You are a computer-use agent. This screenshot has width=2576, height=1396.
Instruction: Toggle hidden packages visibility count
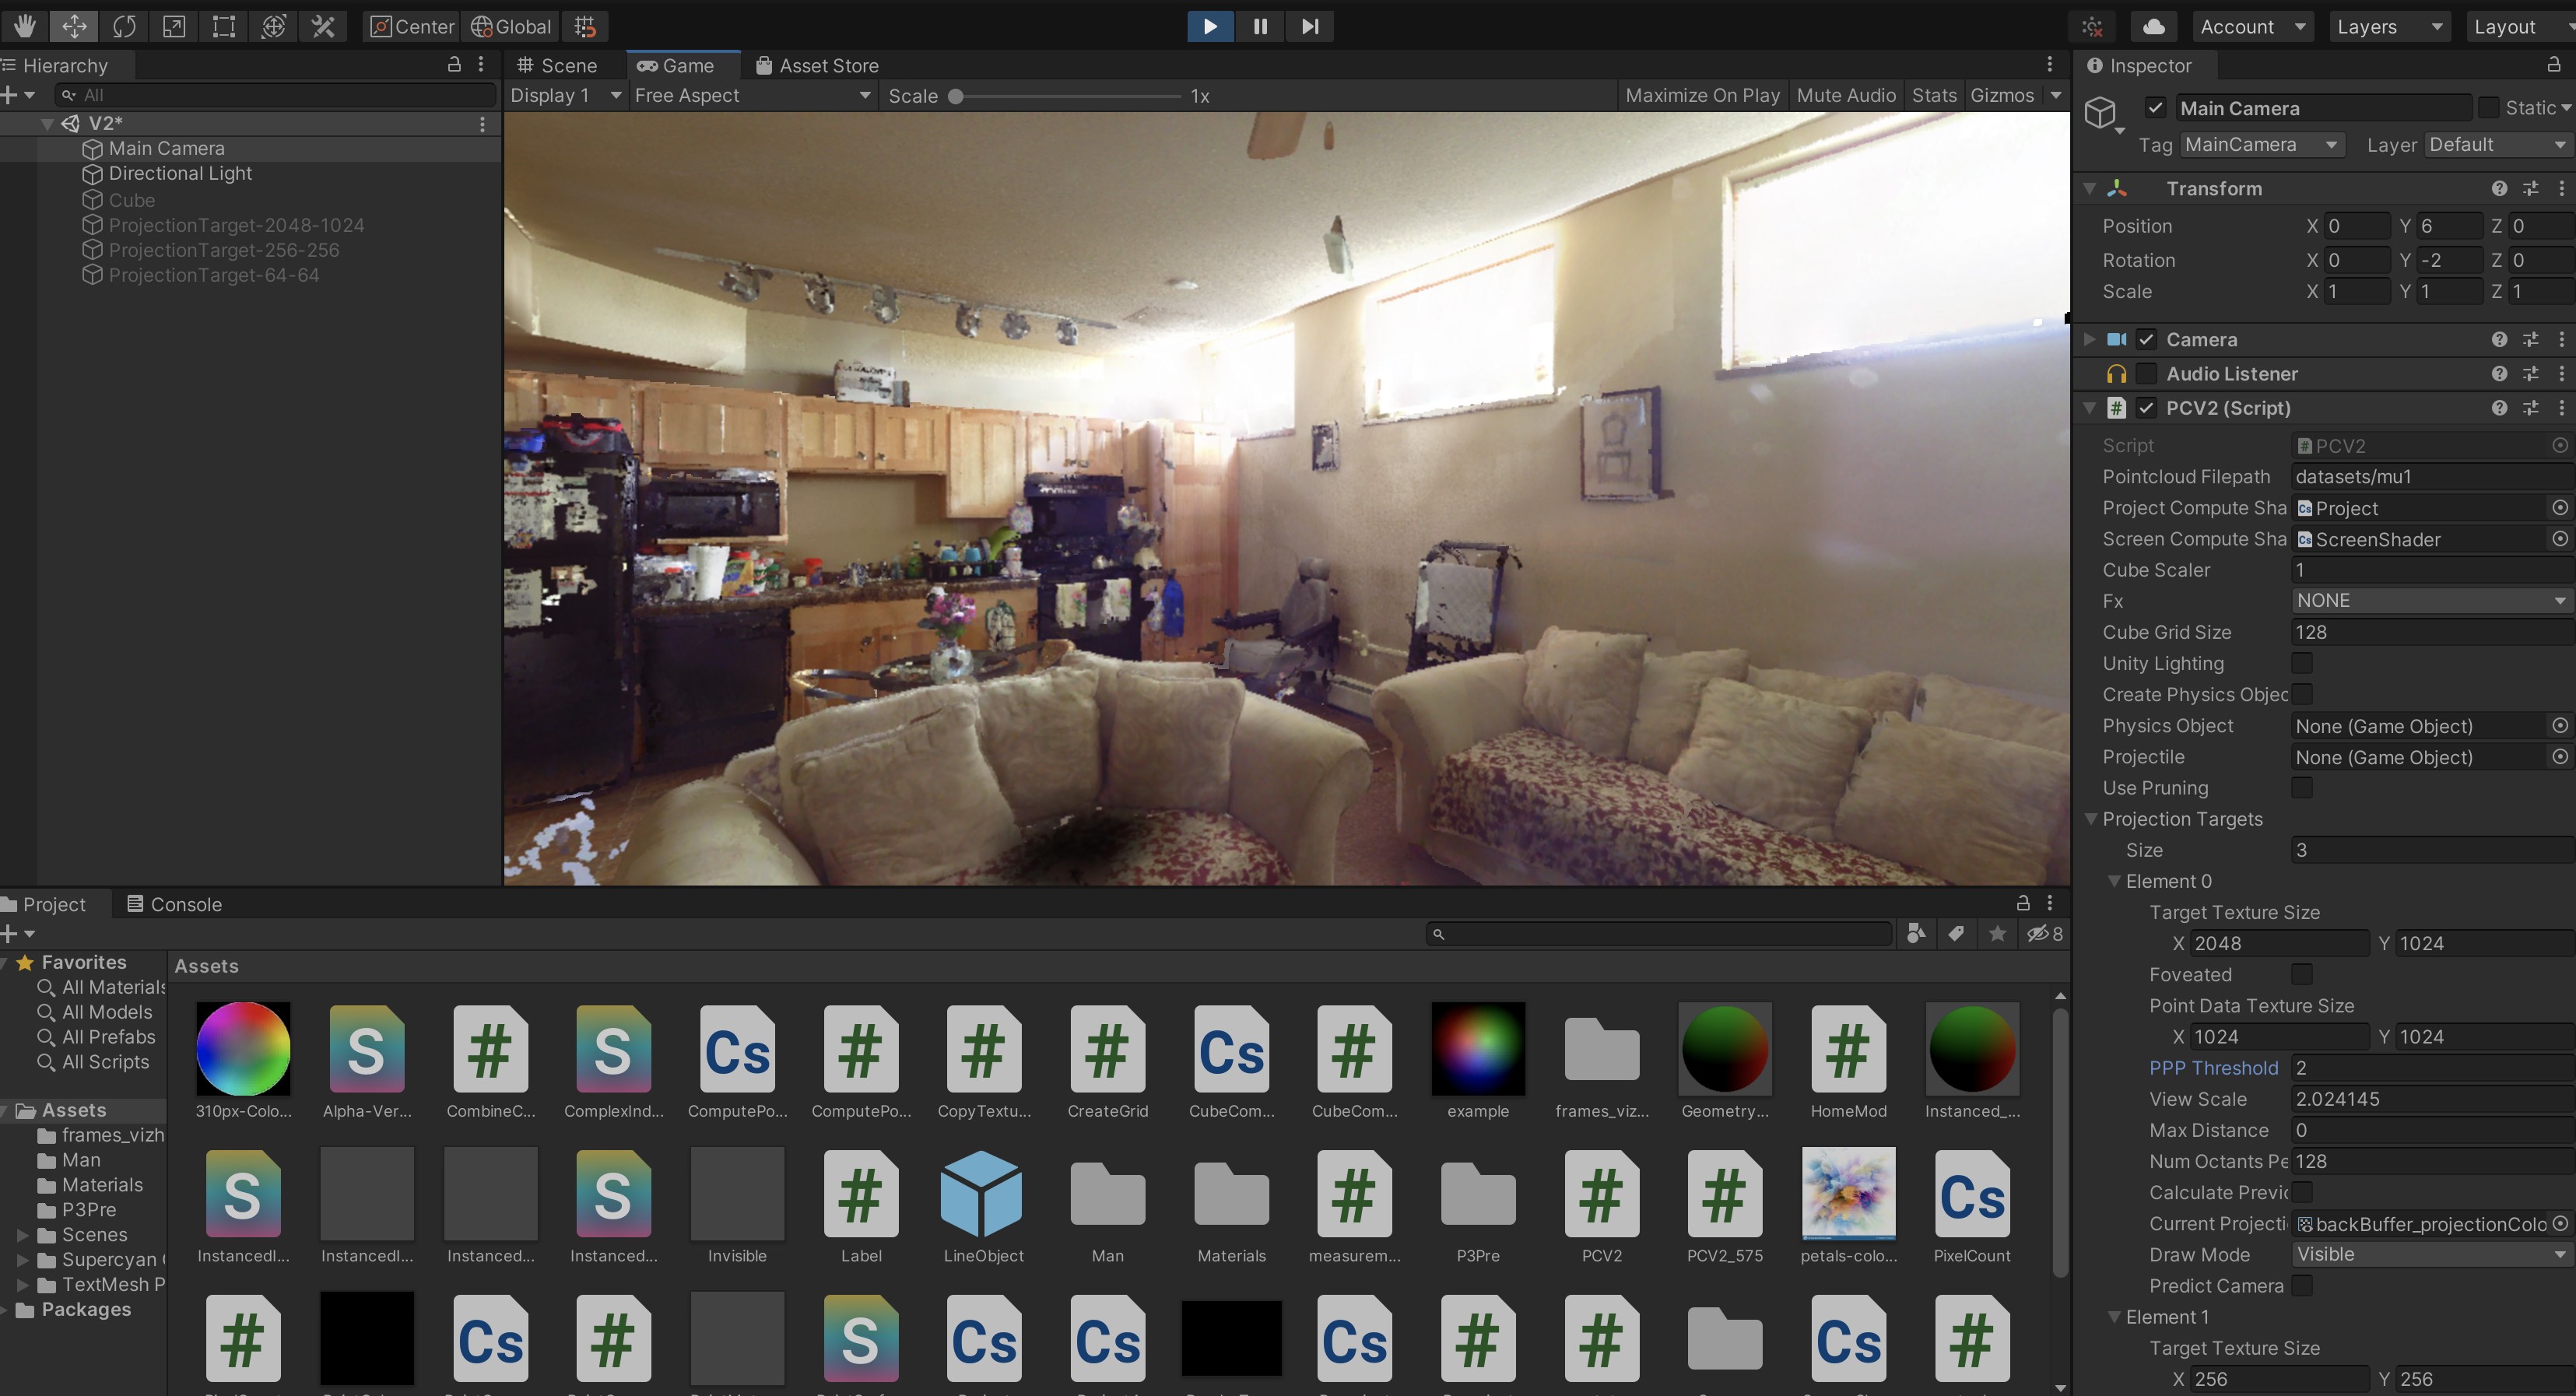click(x=2045, y=933)
